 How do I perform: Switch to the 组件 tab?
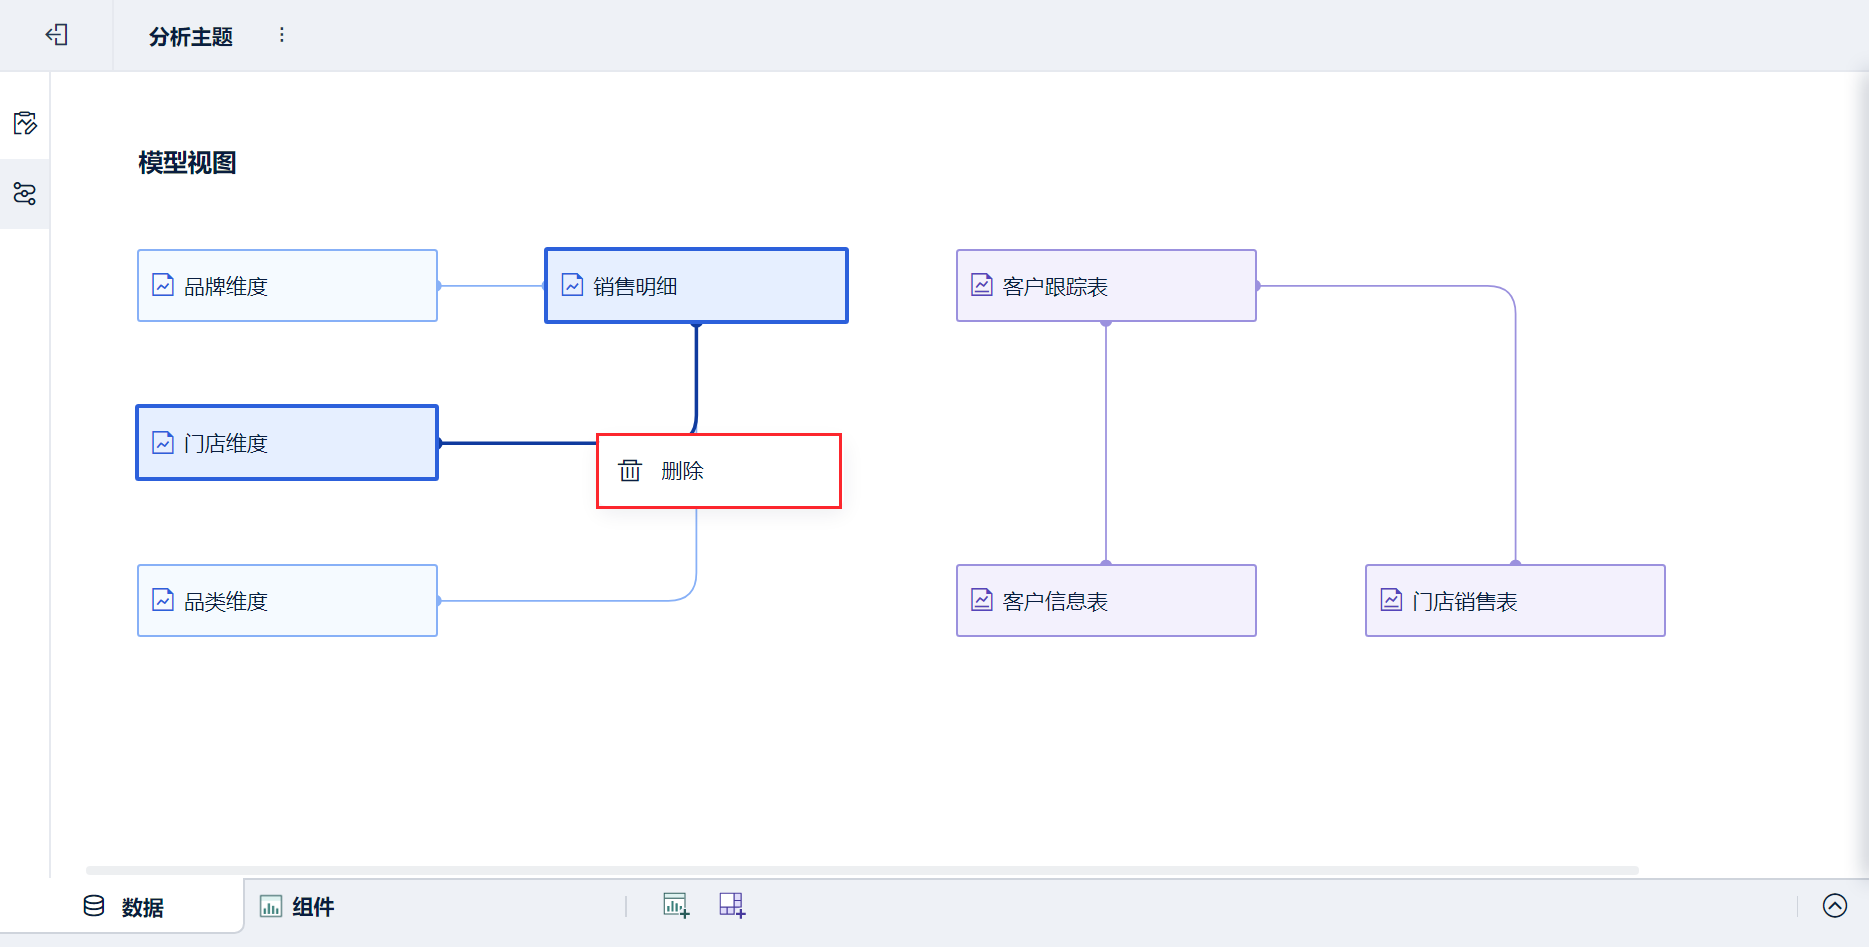tap(312, 907)
